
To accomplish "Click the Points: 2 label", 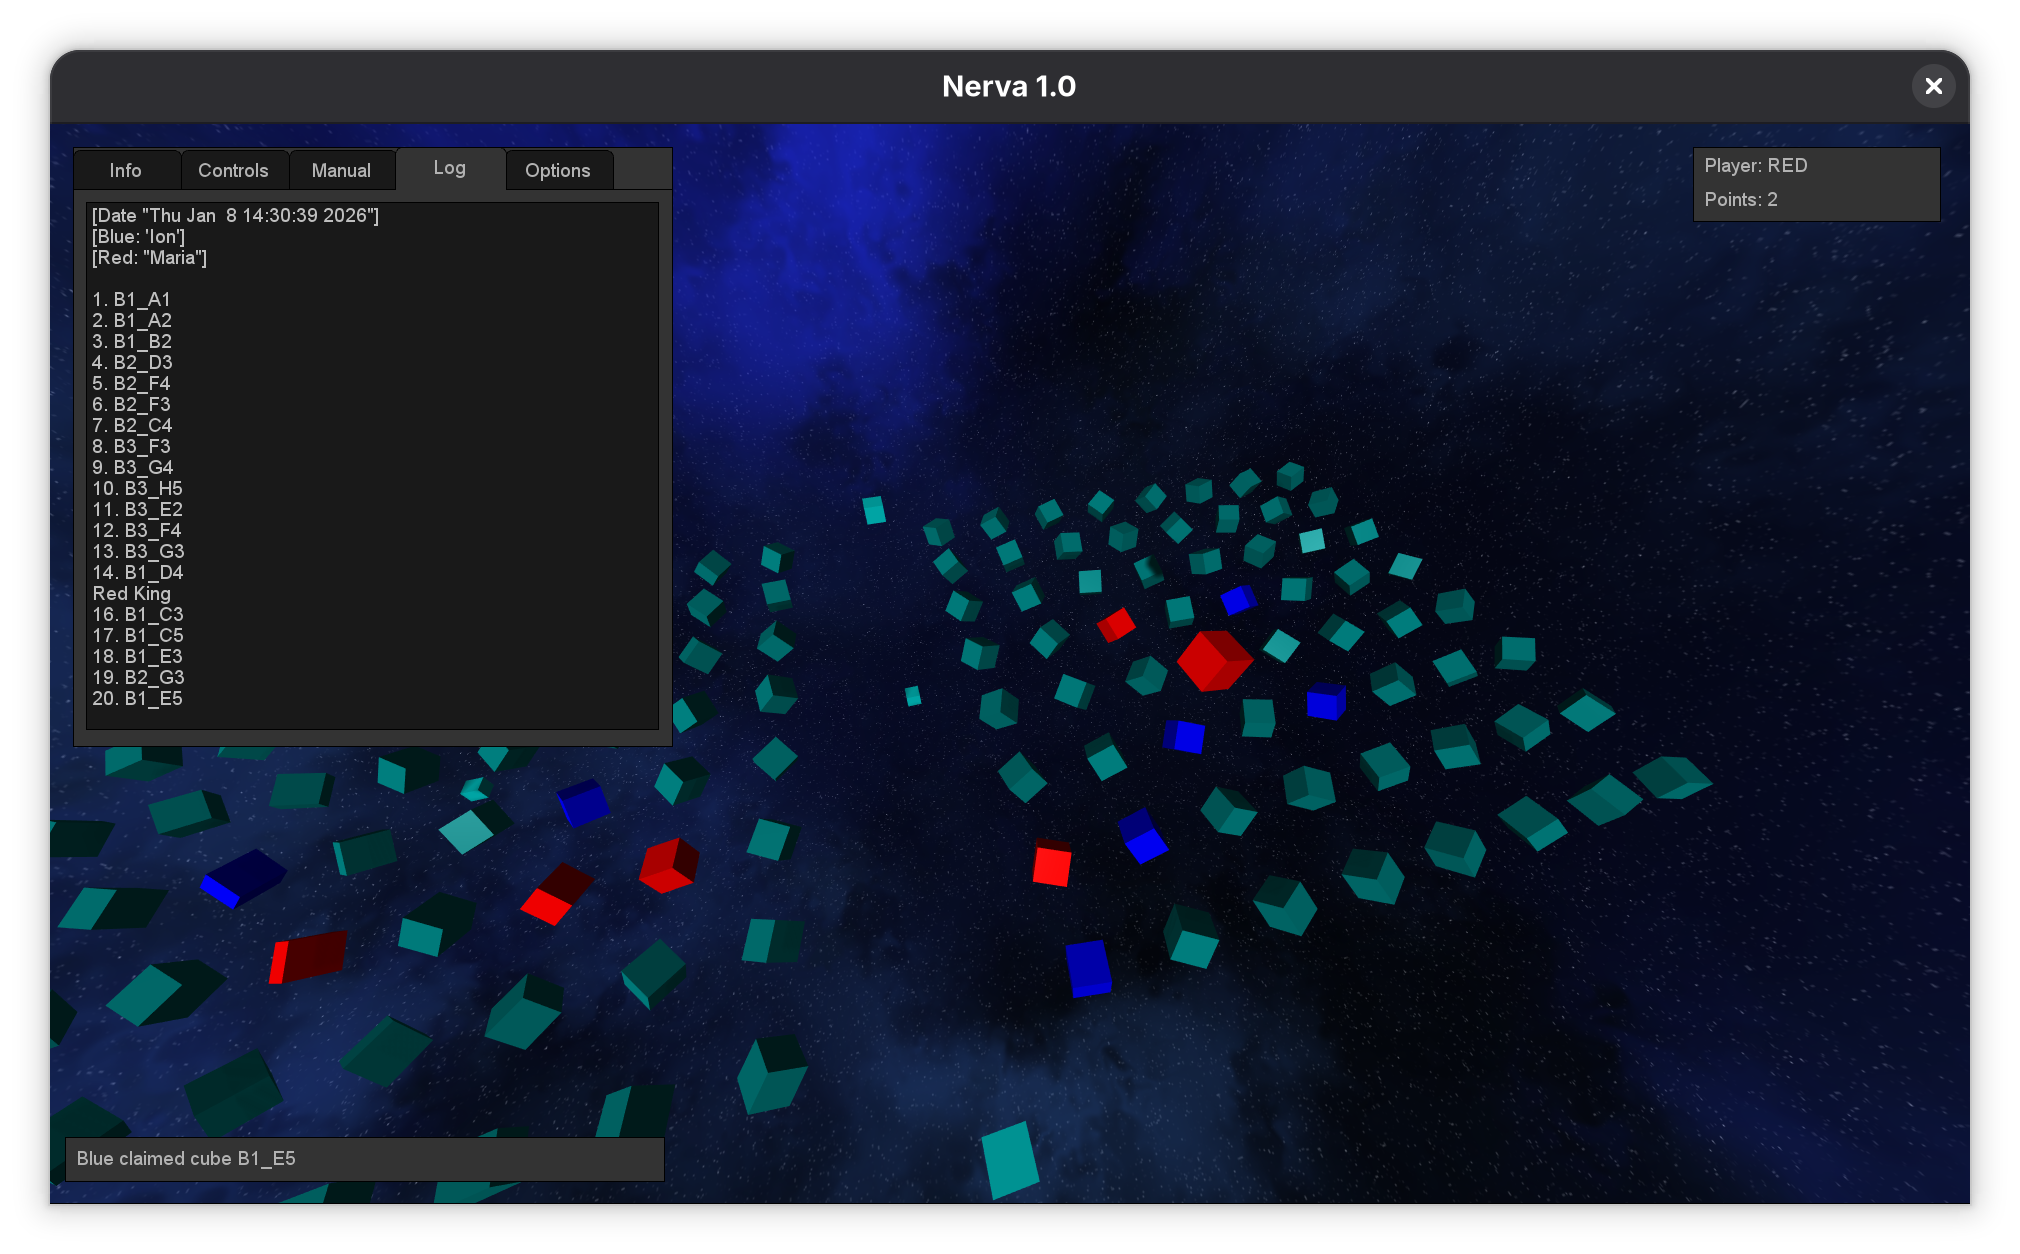I will click(1741, 199).
